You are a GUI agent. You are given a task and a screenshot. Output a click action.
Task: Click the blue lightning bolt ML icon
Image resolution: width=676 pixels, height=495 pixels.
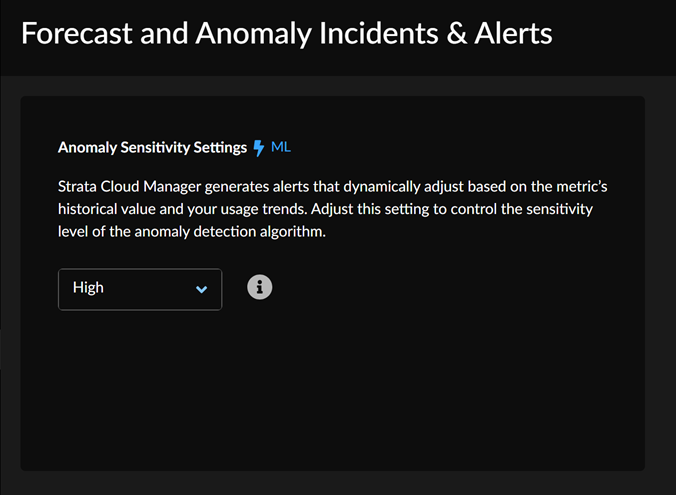(x=260, y=148)
